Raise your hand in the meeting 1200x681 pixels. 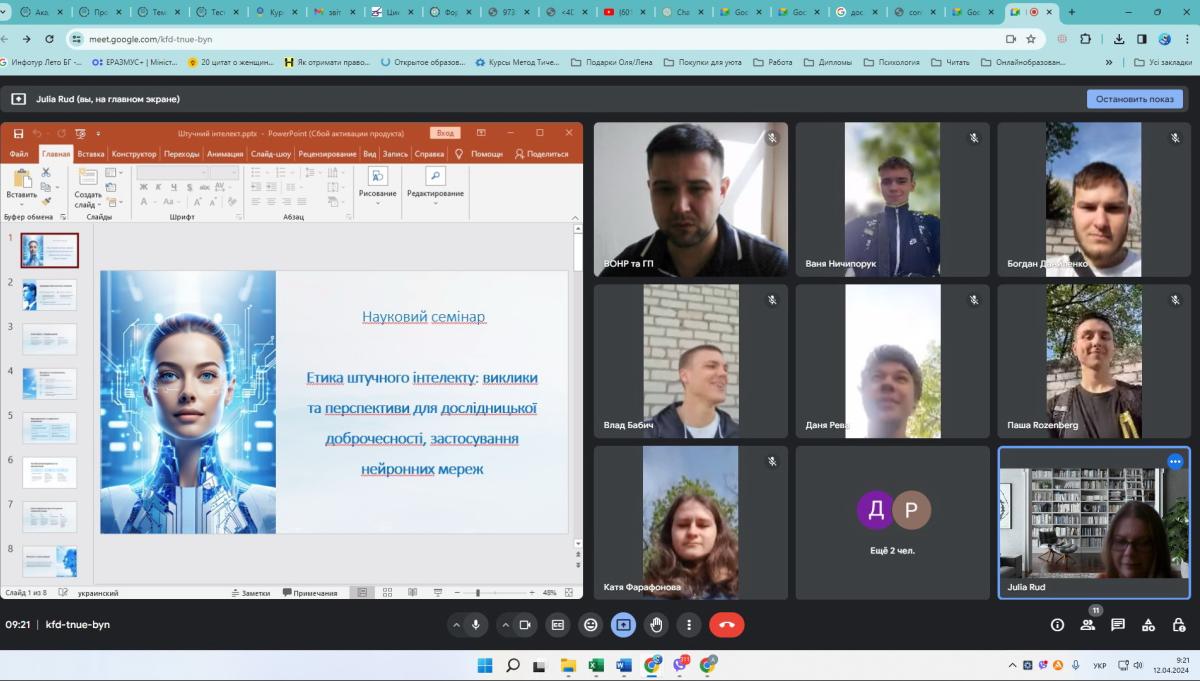pyautogui.click(x=656, y=625)
